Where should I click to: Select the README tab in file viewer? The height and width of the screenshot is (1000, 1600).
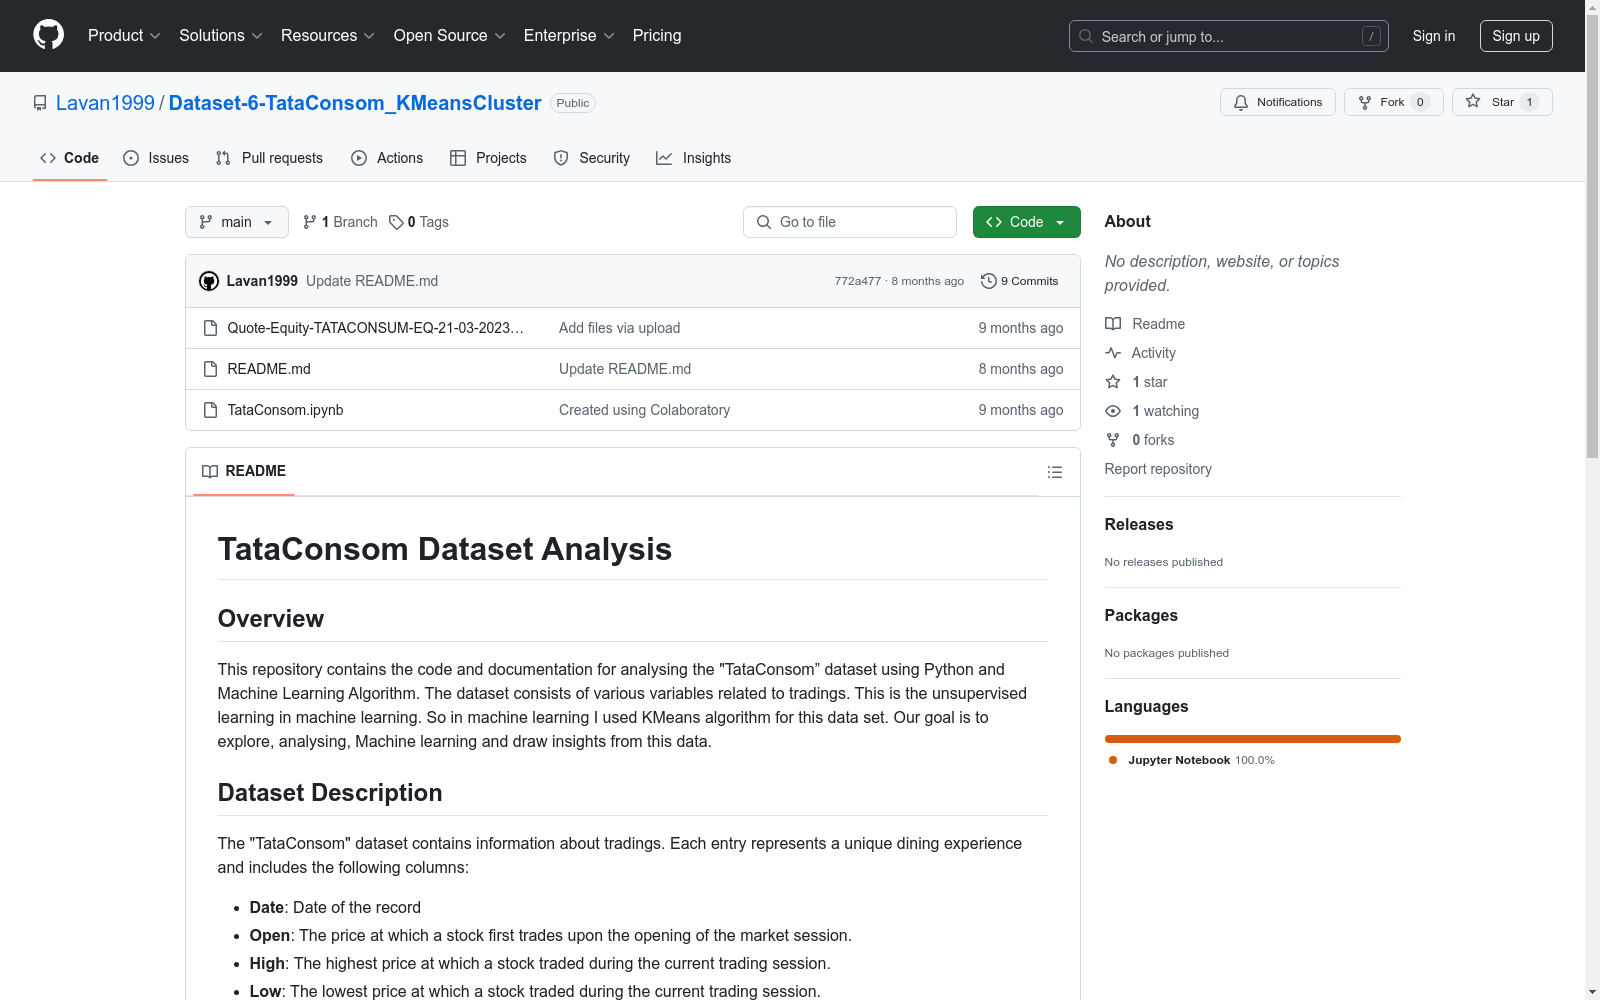[244, 471]
